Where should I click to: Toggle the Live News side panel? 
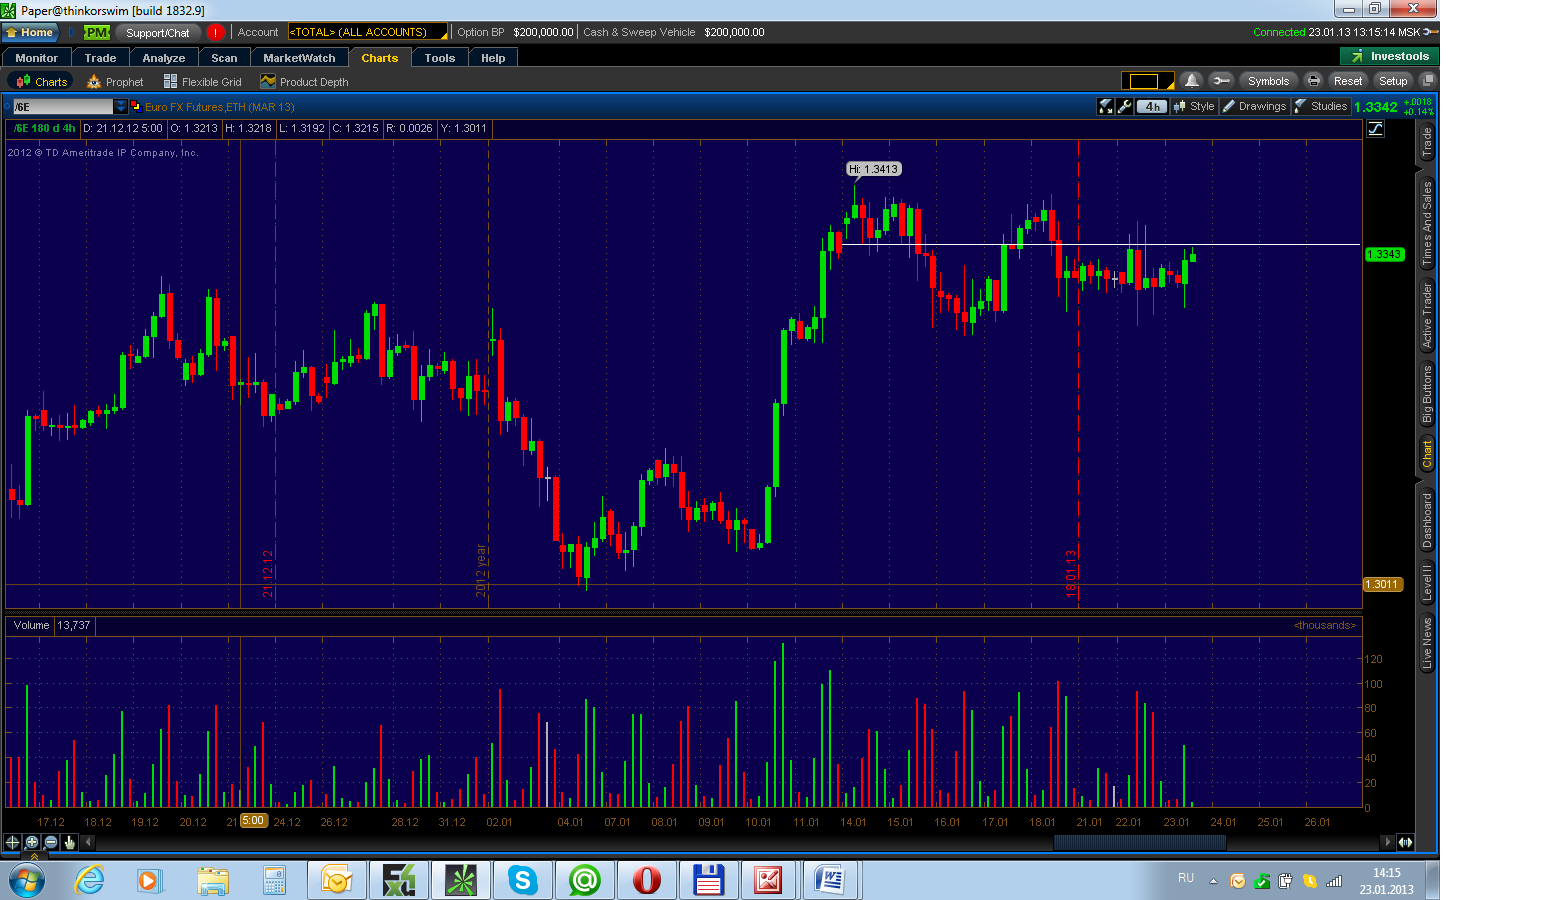(x=1427, y=643)
